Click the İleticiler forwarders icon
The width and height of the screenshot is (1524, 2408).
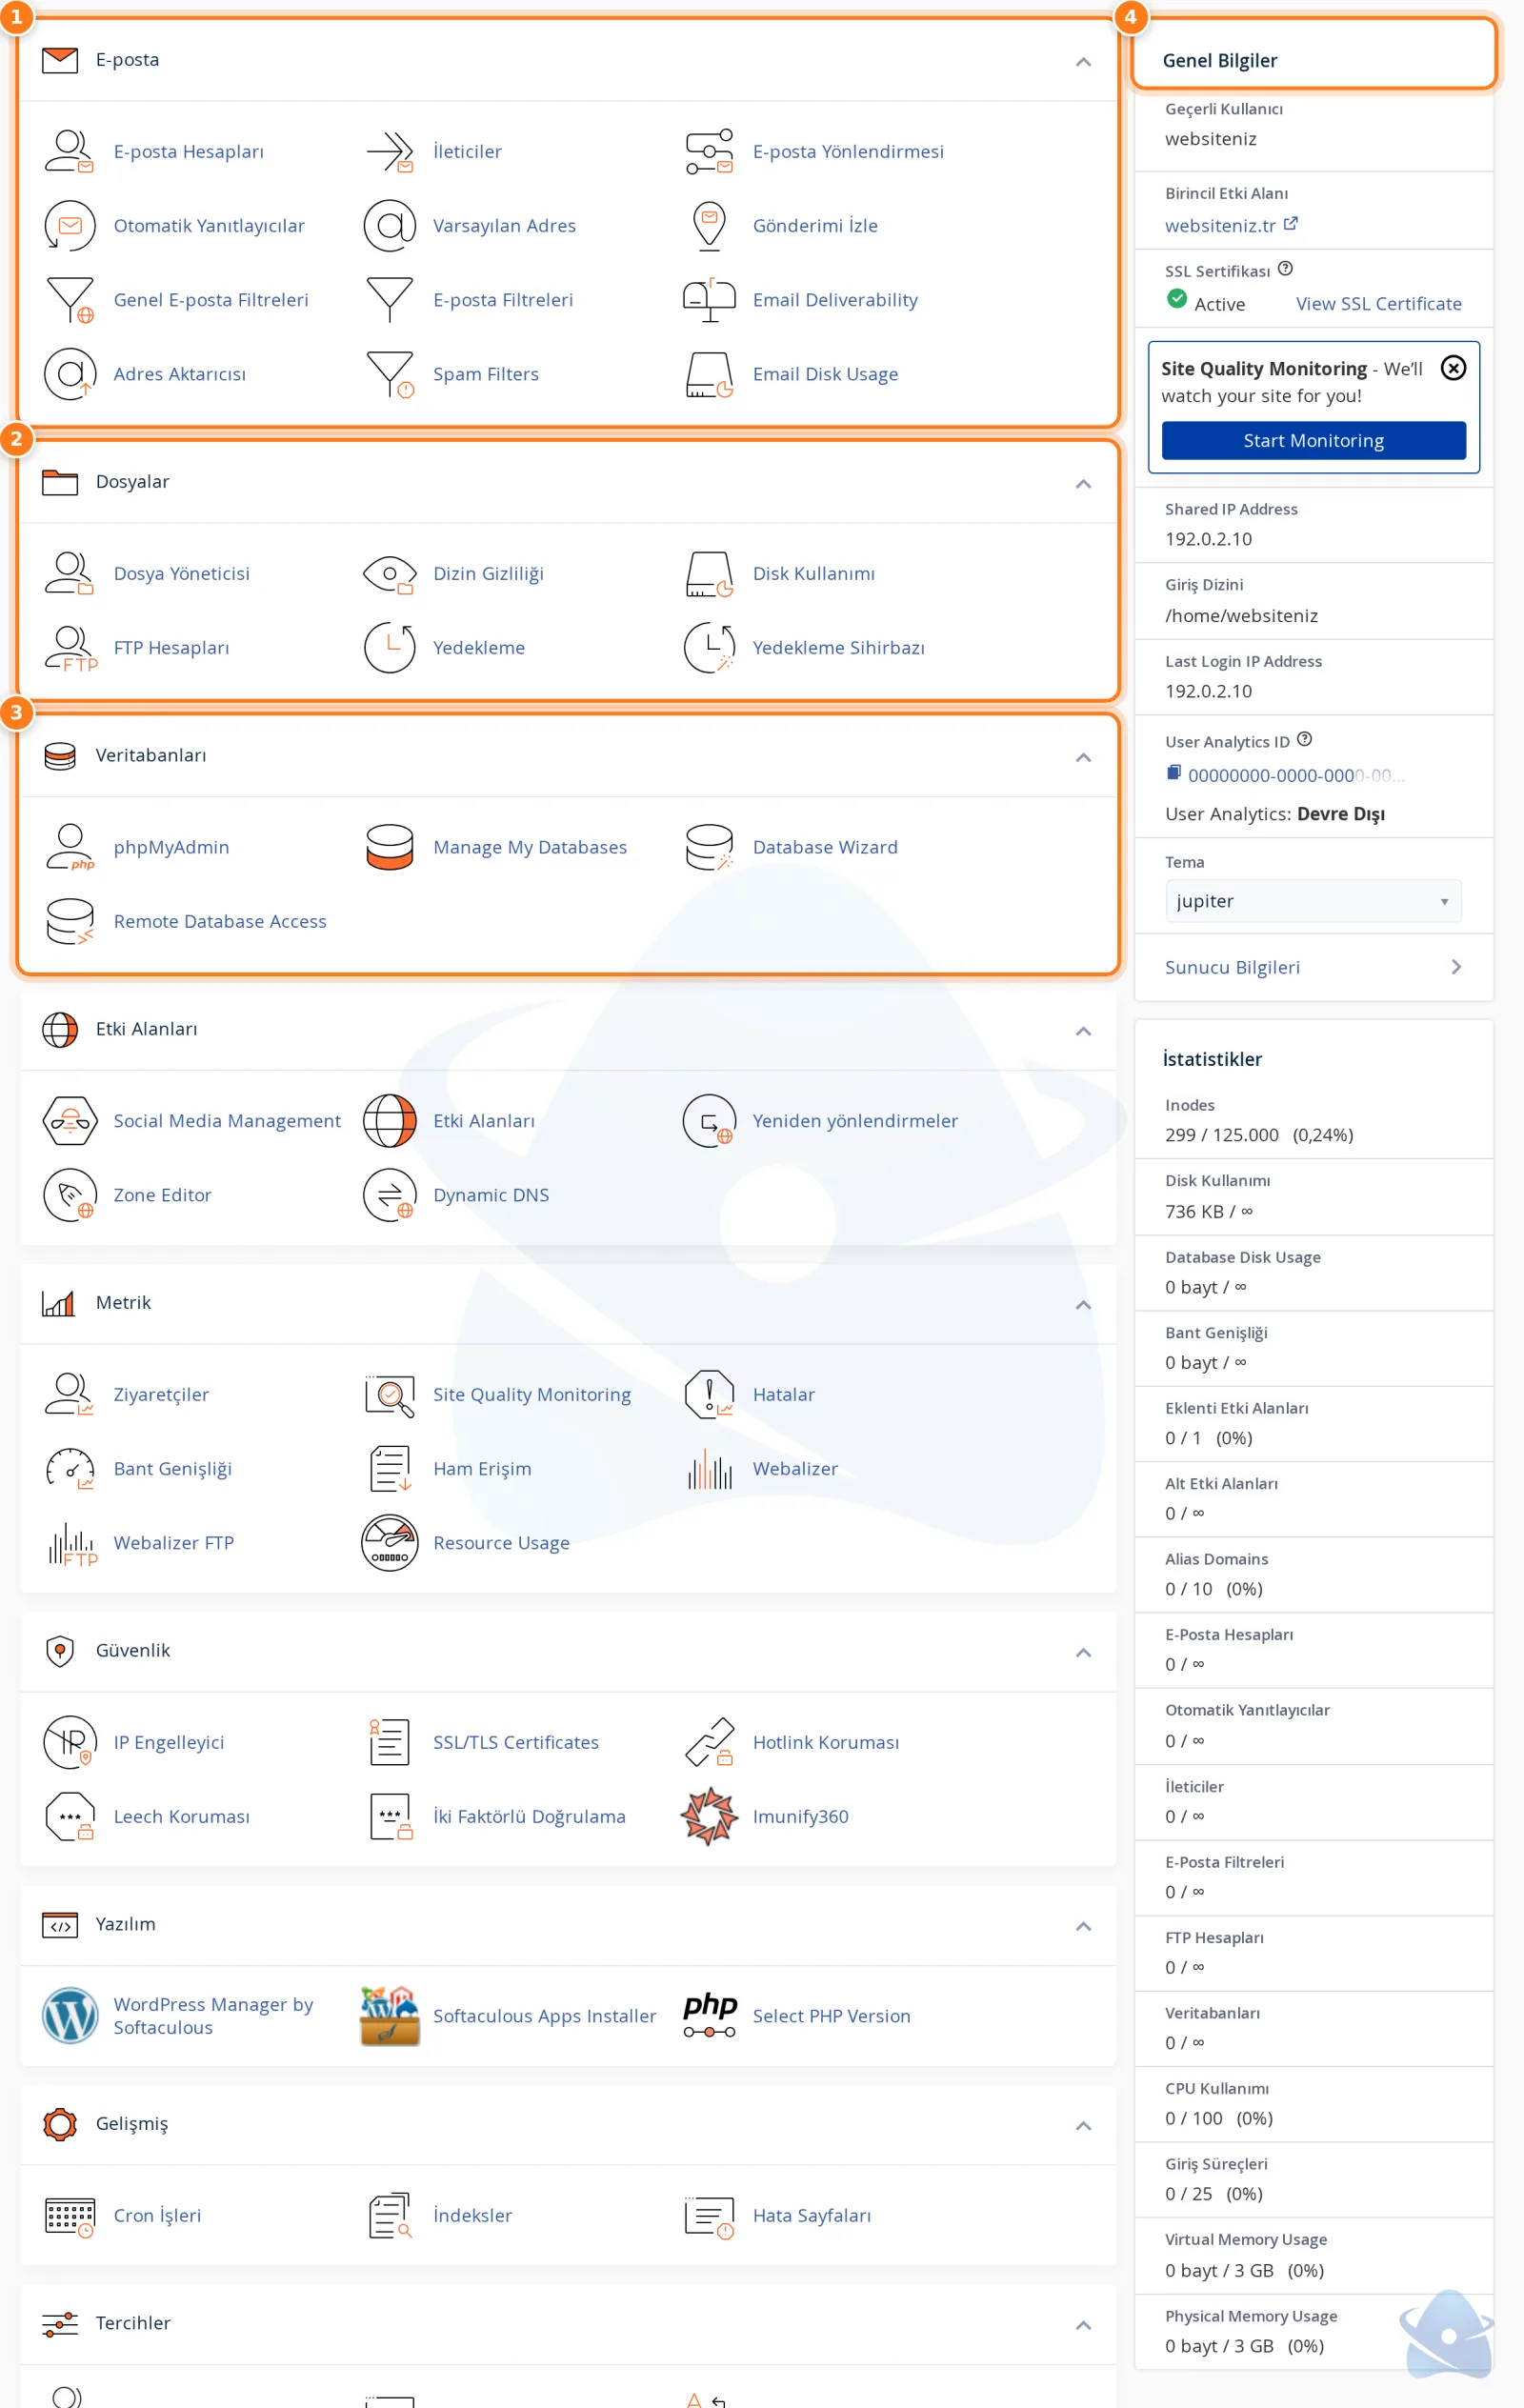point(389,151)
